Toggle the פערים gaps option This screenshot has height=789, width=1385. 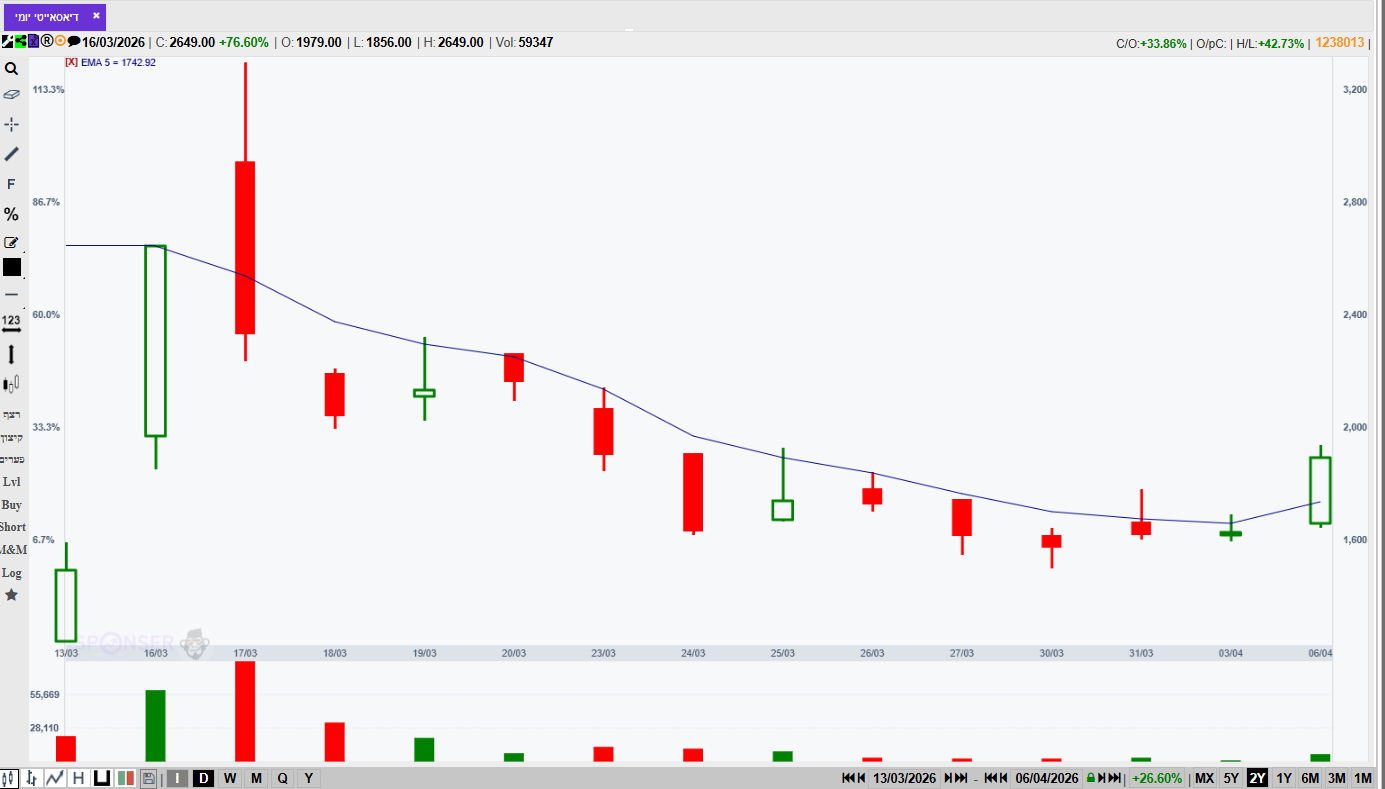(11, 459)
